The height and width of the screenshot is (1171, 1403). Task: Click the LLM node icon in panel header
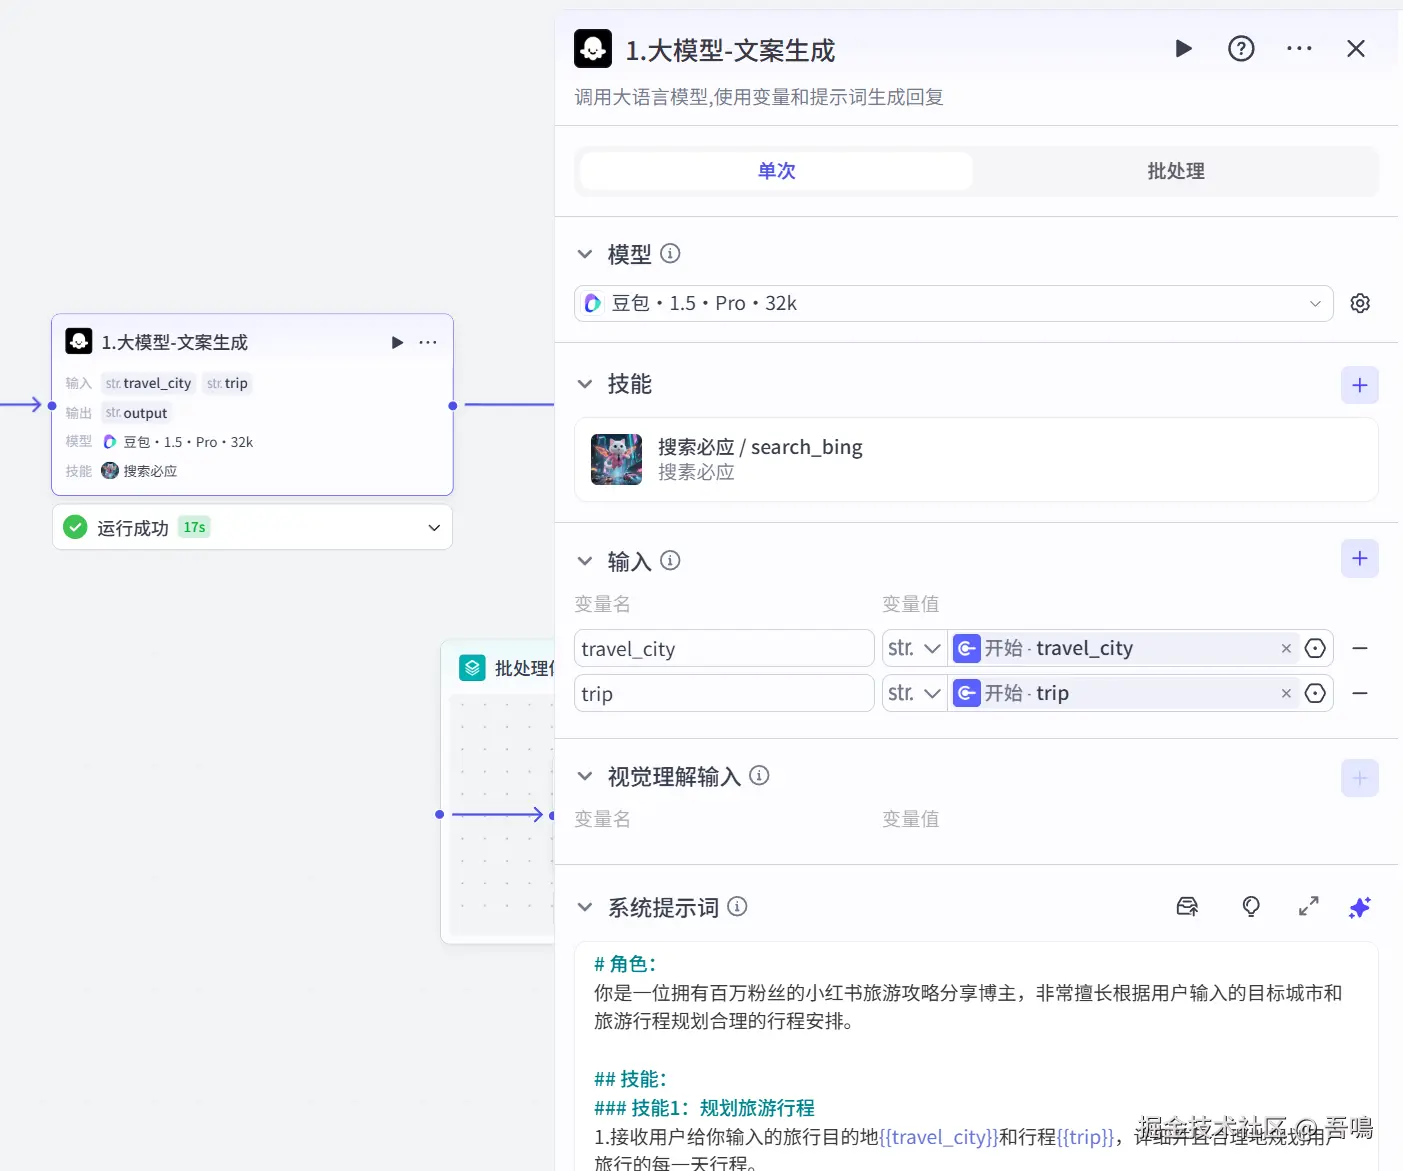[x=593, y=49]
